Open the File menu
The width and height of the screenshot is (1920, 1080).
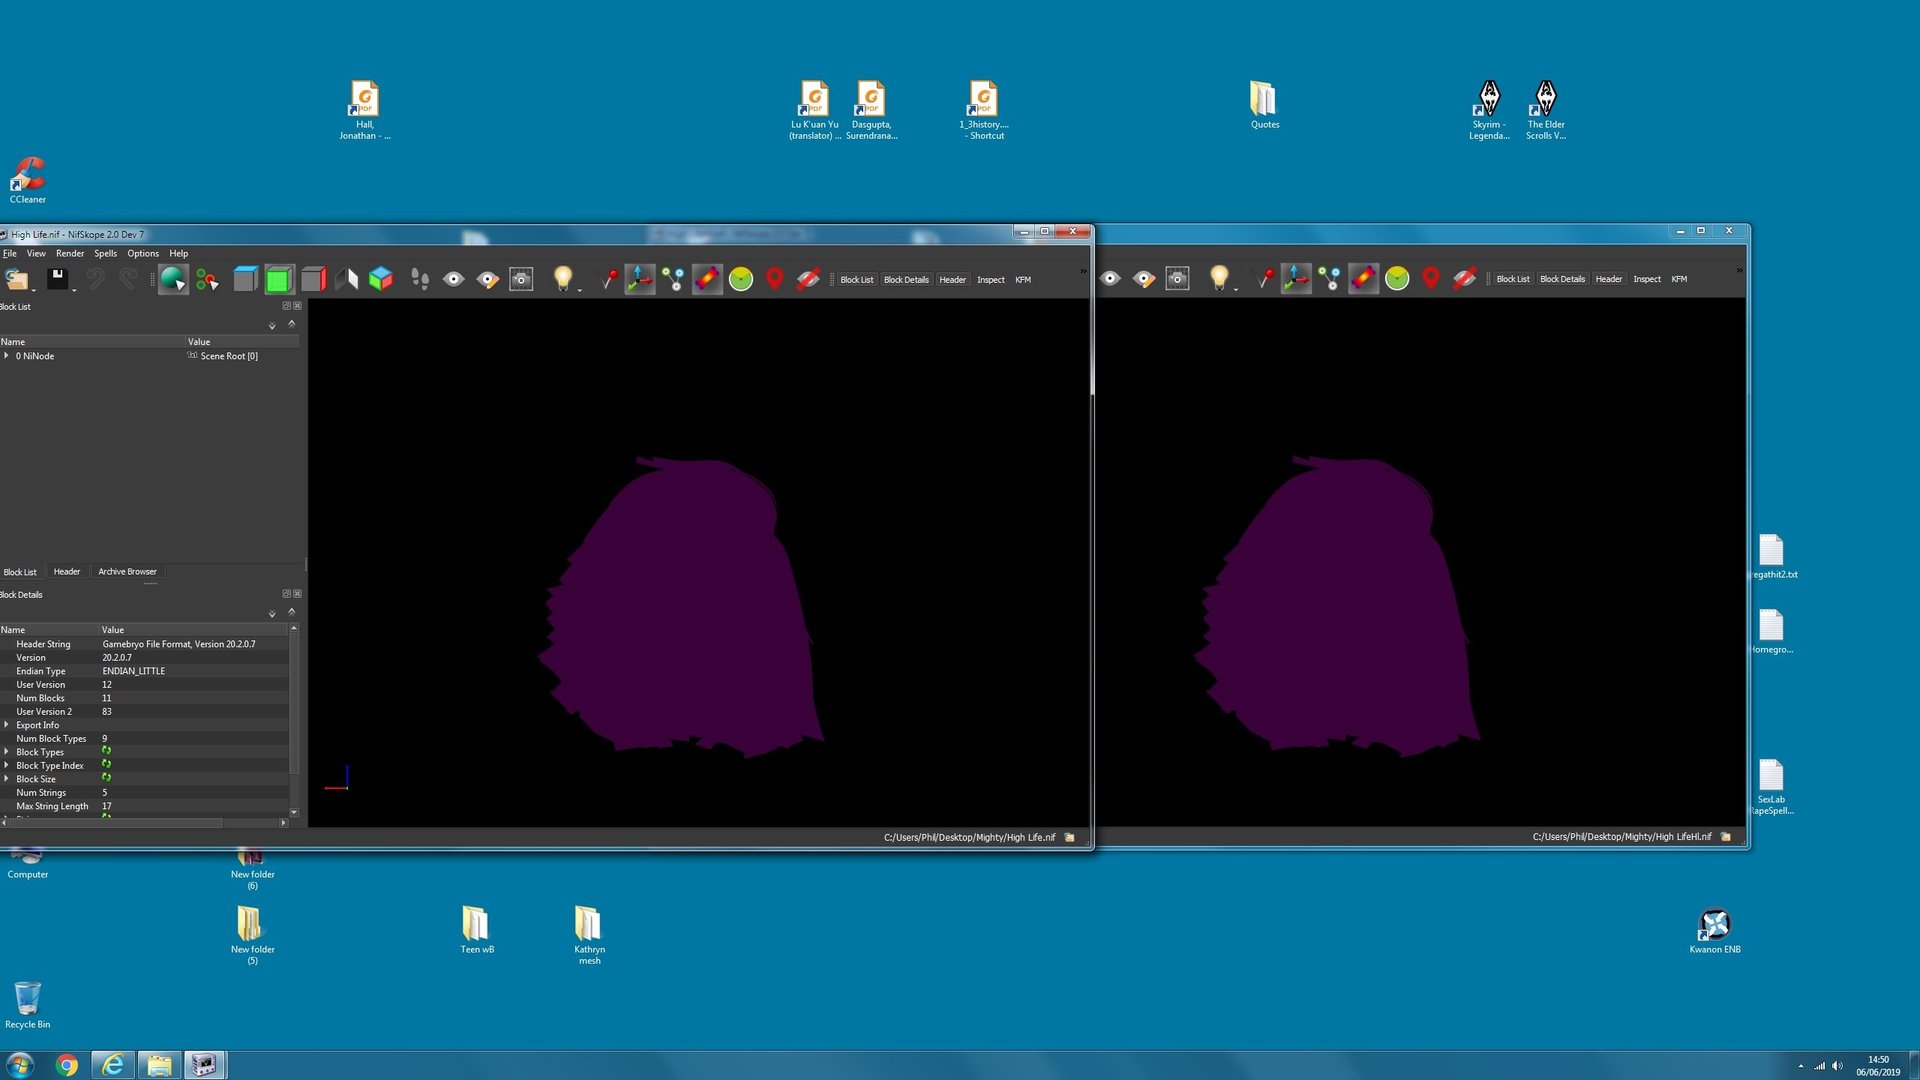pyautogui.click(x=10, y=253)
